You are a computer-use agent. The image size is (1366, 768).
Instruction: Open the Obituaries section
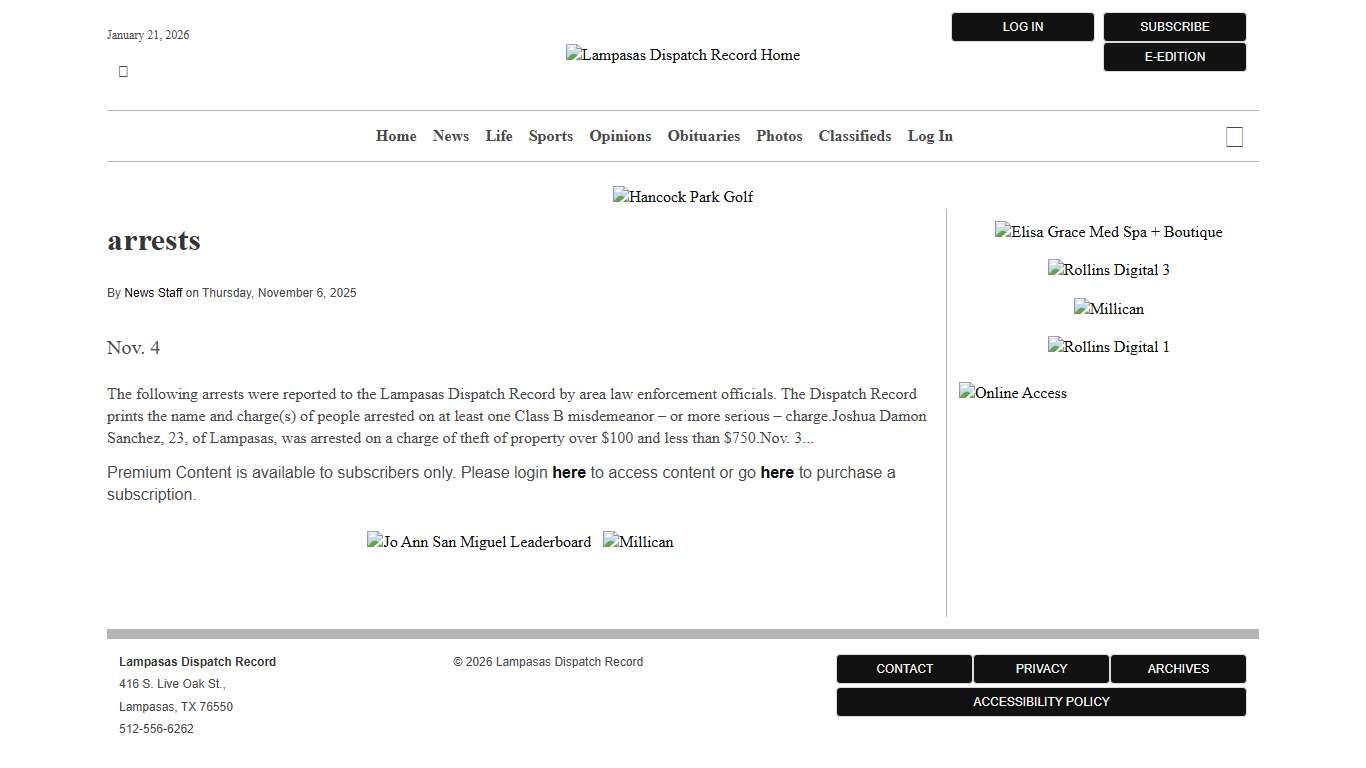(x=703, y=136)
